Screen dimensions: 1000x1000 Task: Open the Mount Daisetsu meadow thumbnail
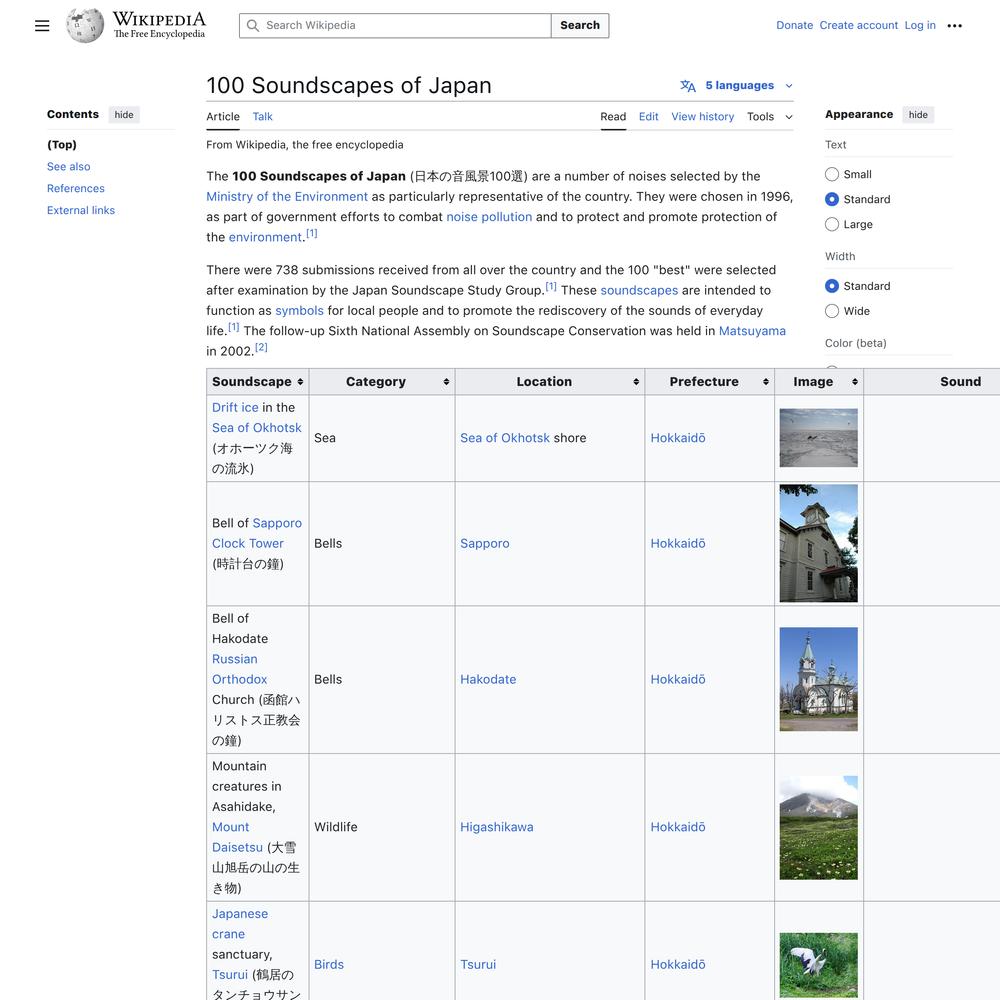pyautogui.click(x=818, y=827)
